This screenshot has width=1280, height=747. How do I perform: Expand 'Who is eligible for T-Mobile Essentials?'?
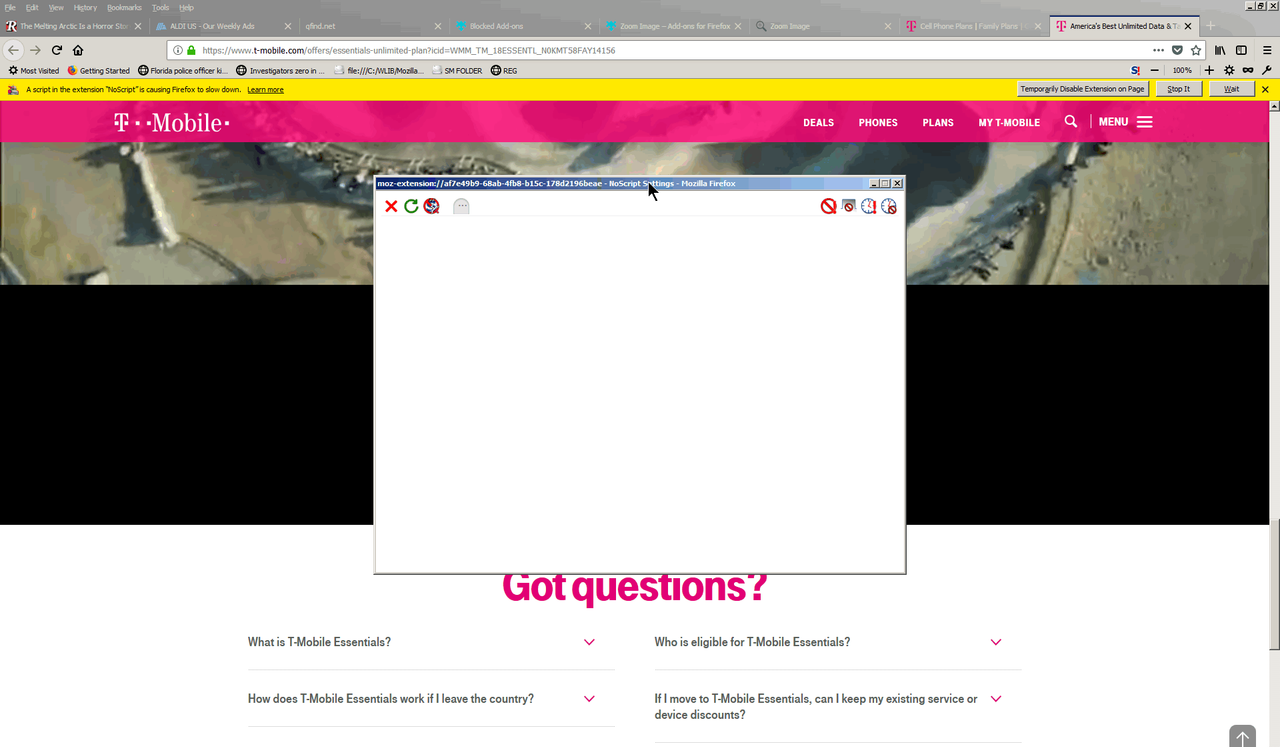(x=838, y=642)
